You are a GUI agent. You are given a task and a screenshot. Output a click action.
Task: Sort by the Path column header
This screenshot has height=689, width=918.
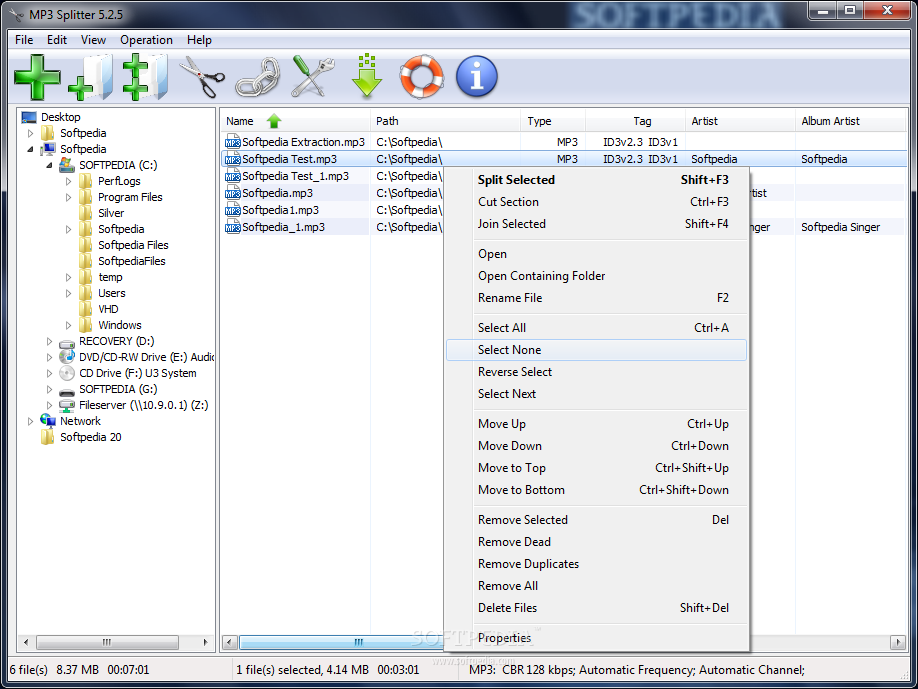(x=445, y=121)
